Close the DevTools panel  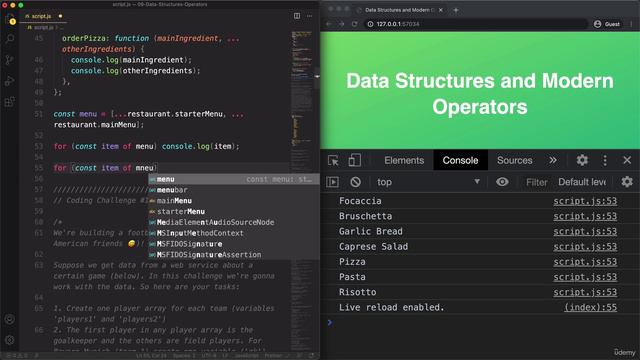click(x=627, y=160)
